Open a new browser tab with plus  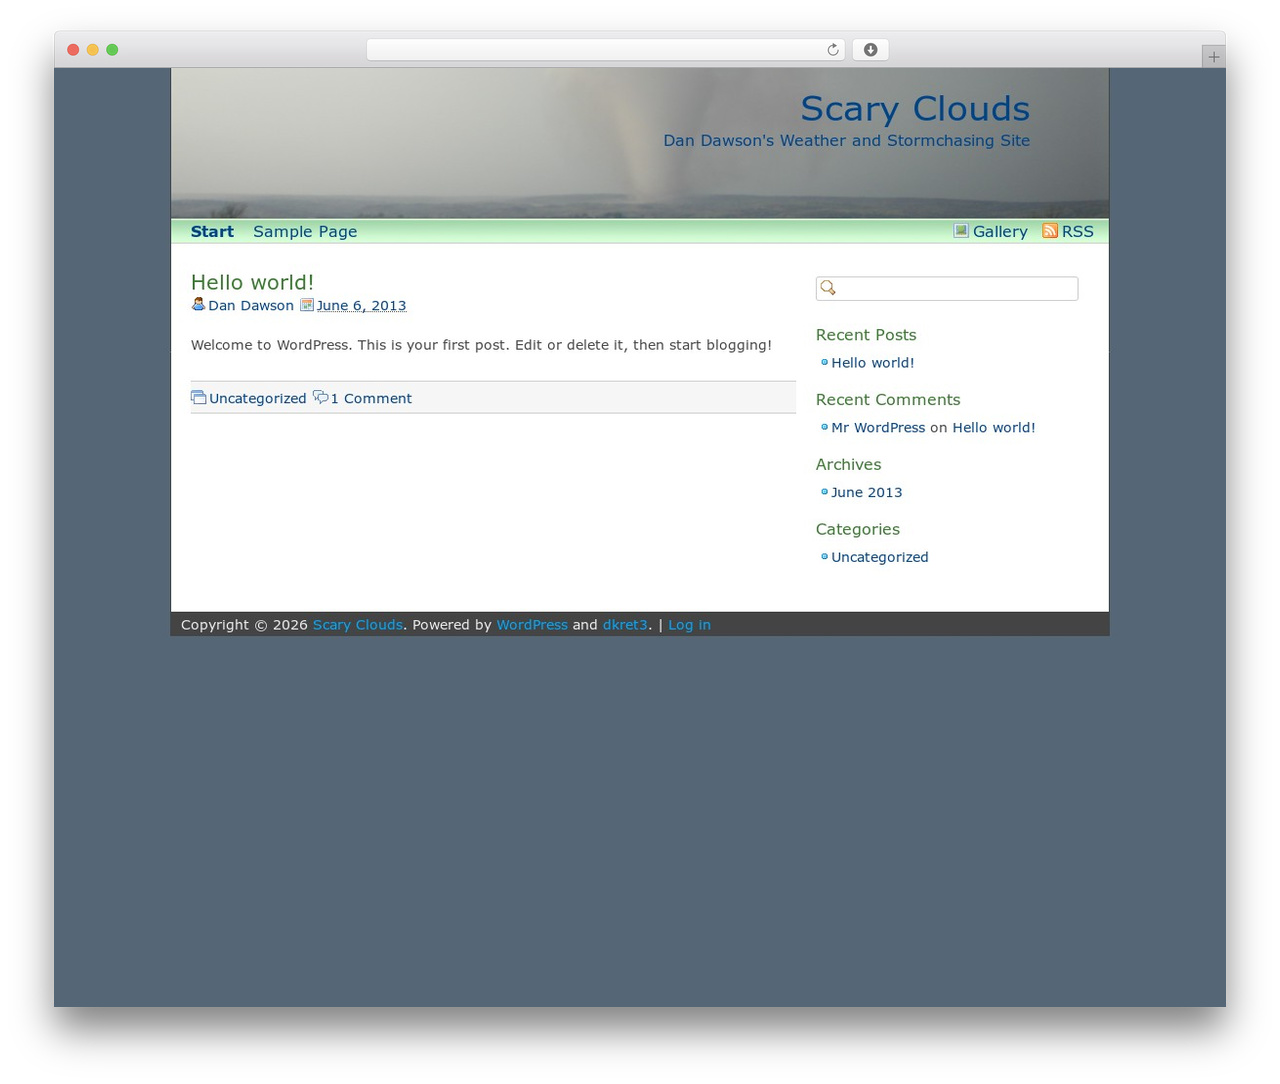1213,57
